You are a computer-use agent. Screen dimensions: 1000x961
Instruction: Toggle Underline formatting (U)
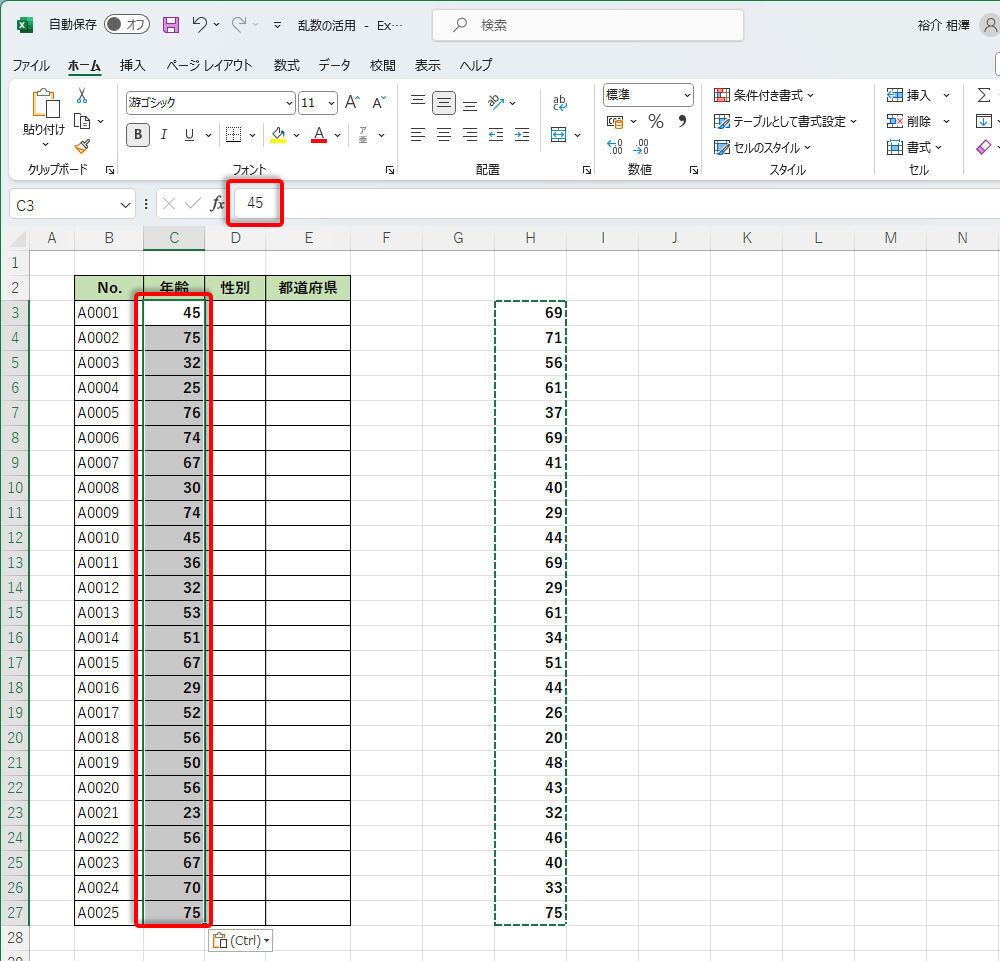point(189,135)
